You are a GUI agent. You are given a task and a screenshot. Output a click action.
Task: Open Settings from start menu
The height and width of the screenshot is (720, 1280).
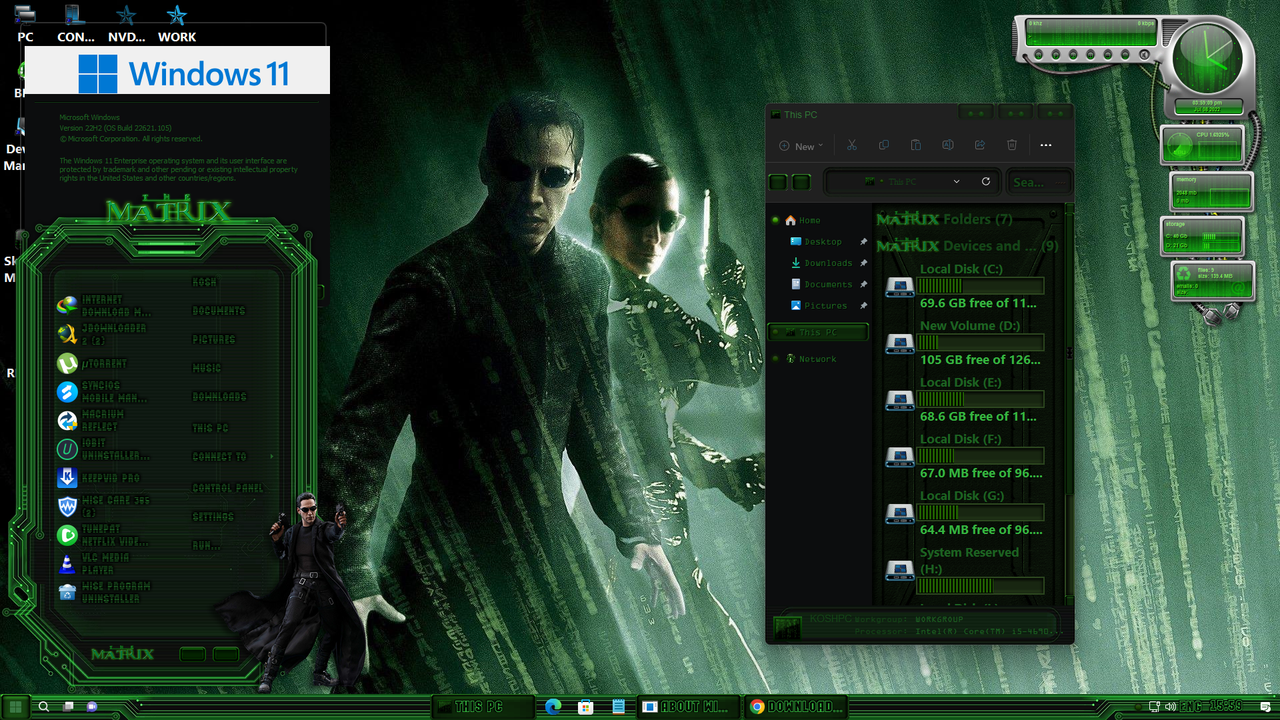pos(213,518)
